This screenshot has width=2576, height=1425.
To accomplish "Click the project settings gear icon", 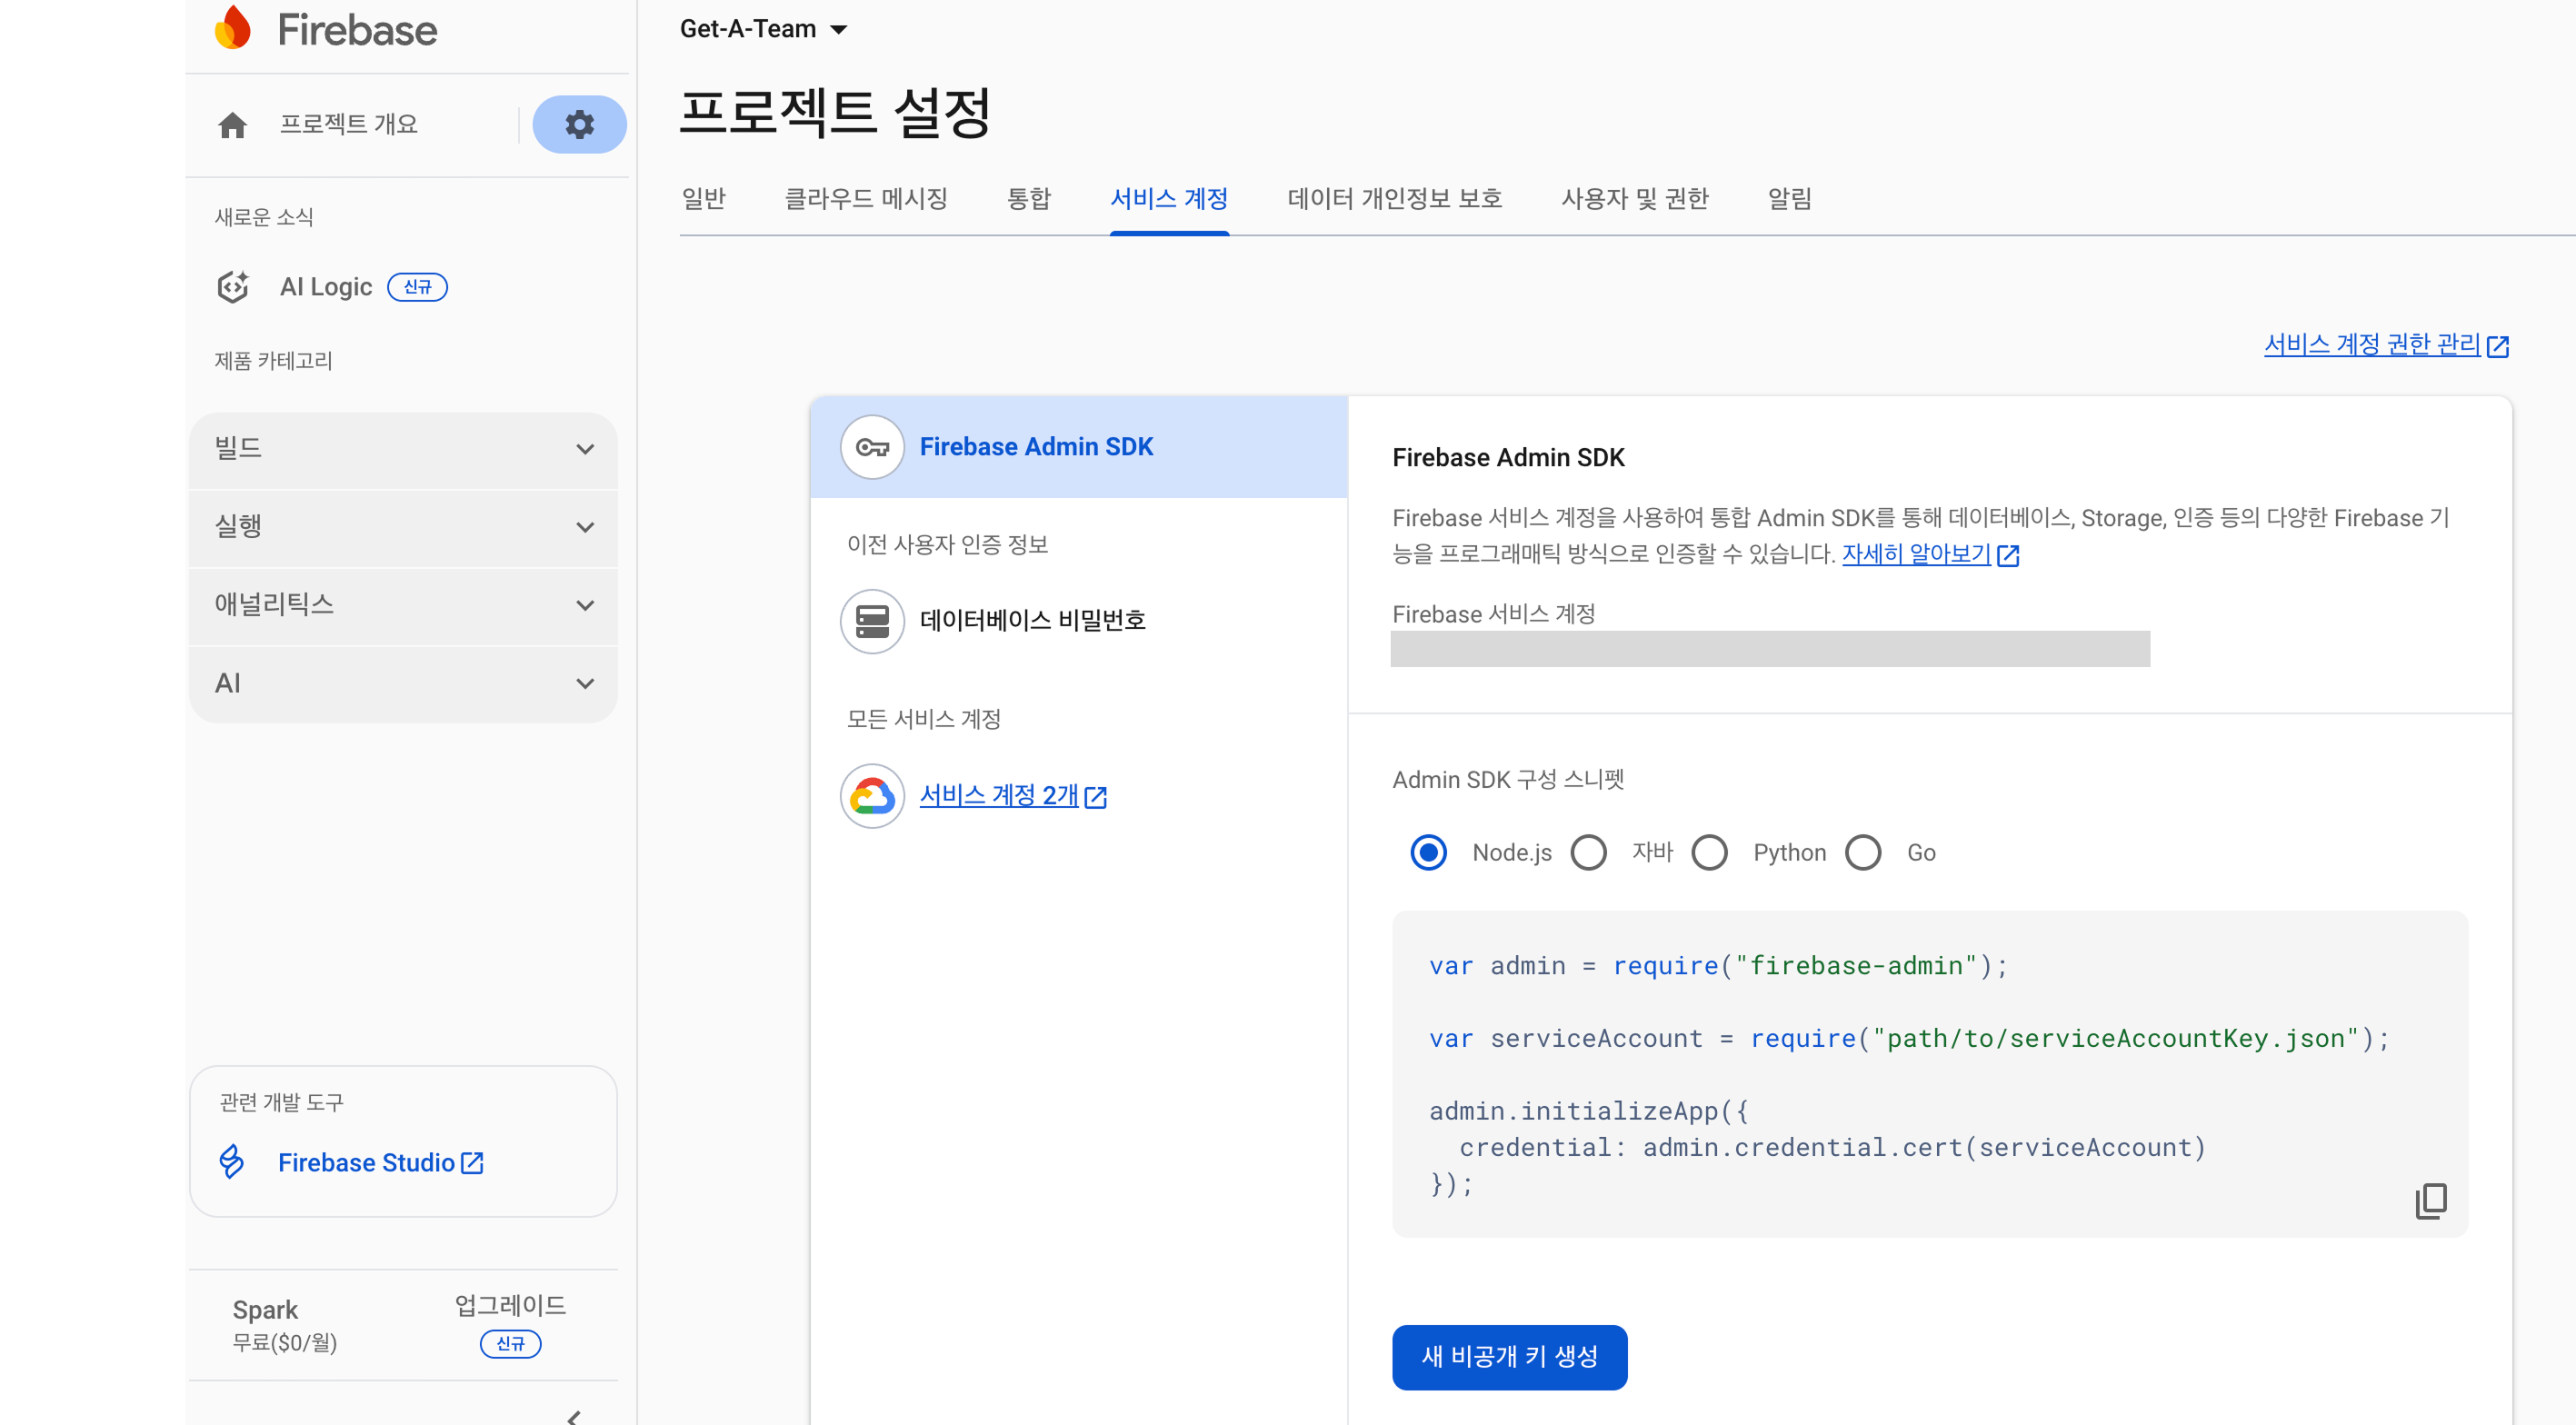I will (x=579, y=124).
